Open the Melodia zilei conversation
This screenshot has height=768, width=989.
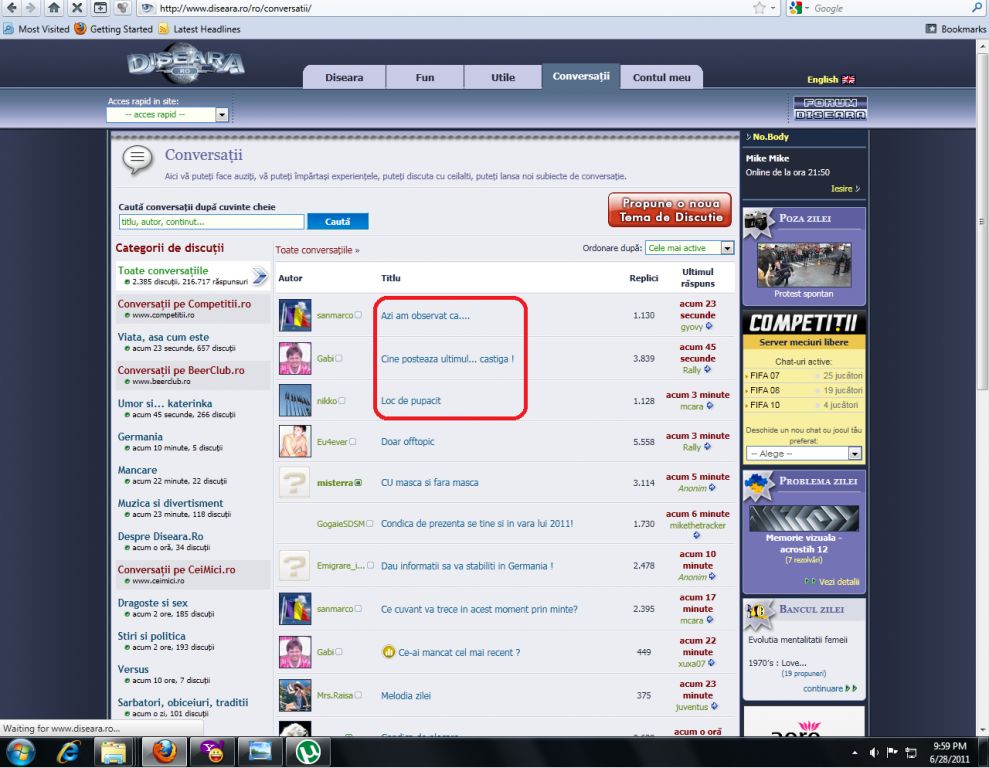point(406,695)
